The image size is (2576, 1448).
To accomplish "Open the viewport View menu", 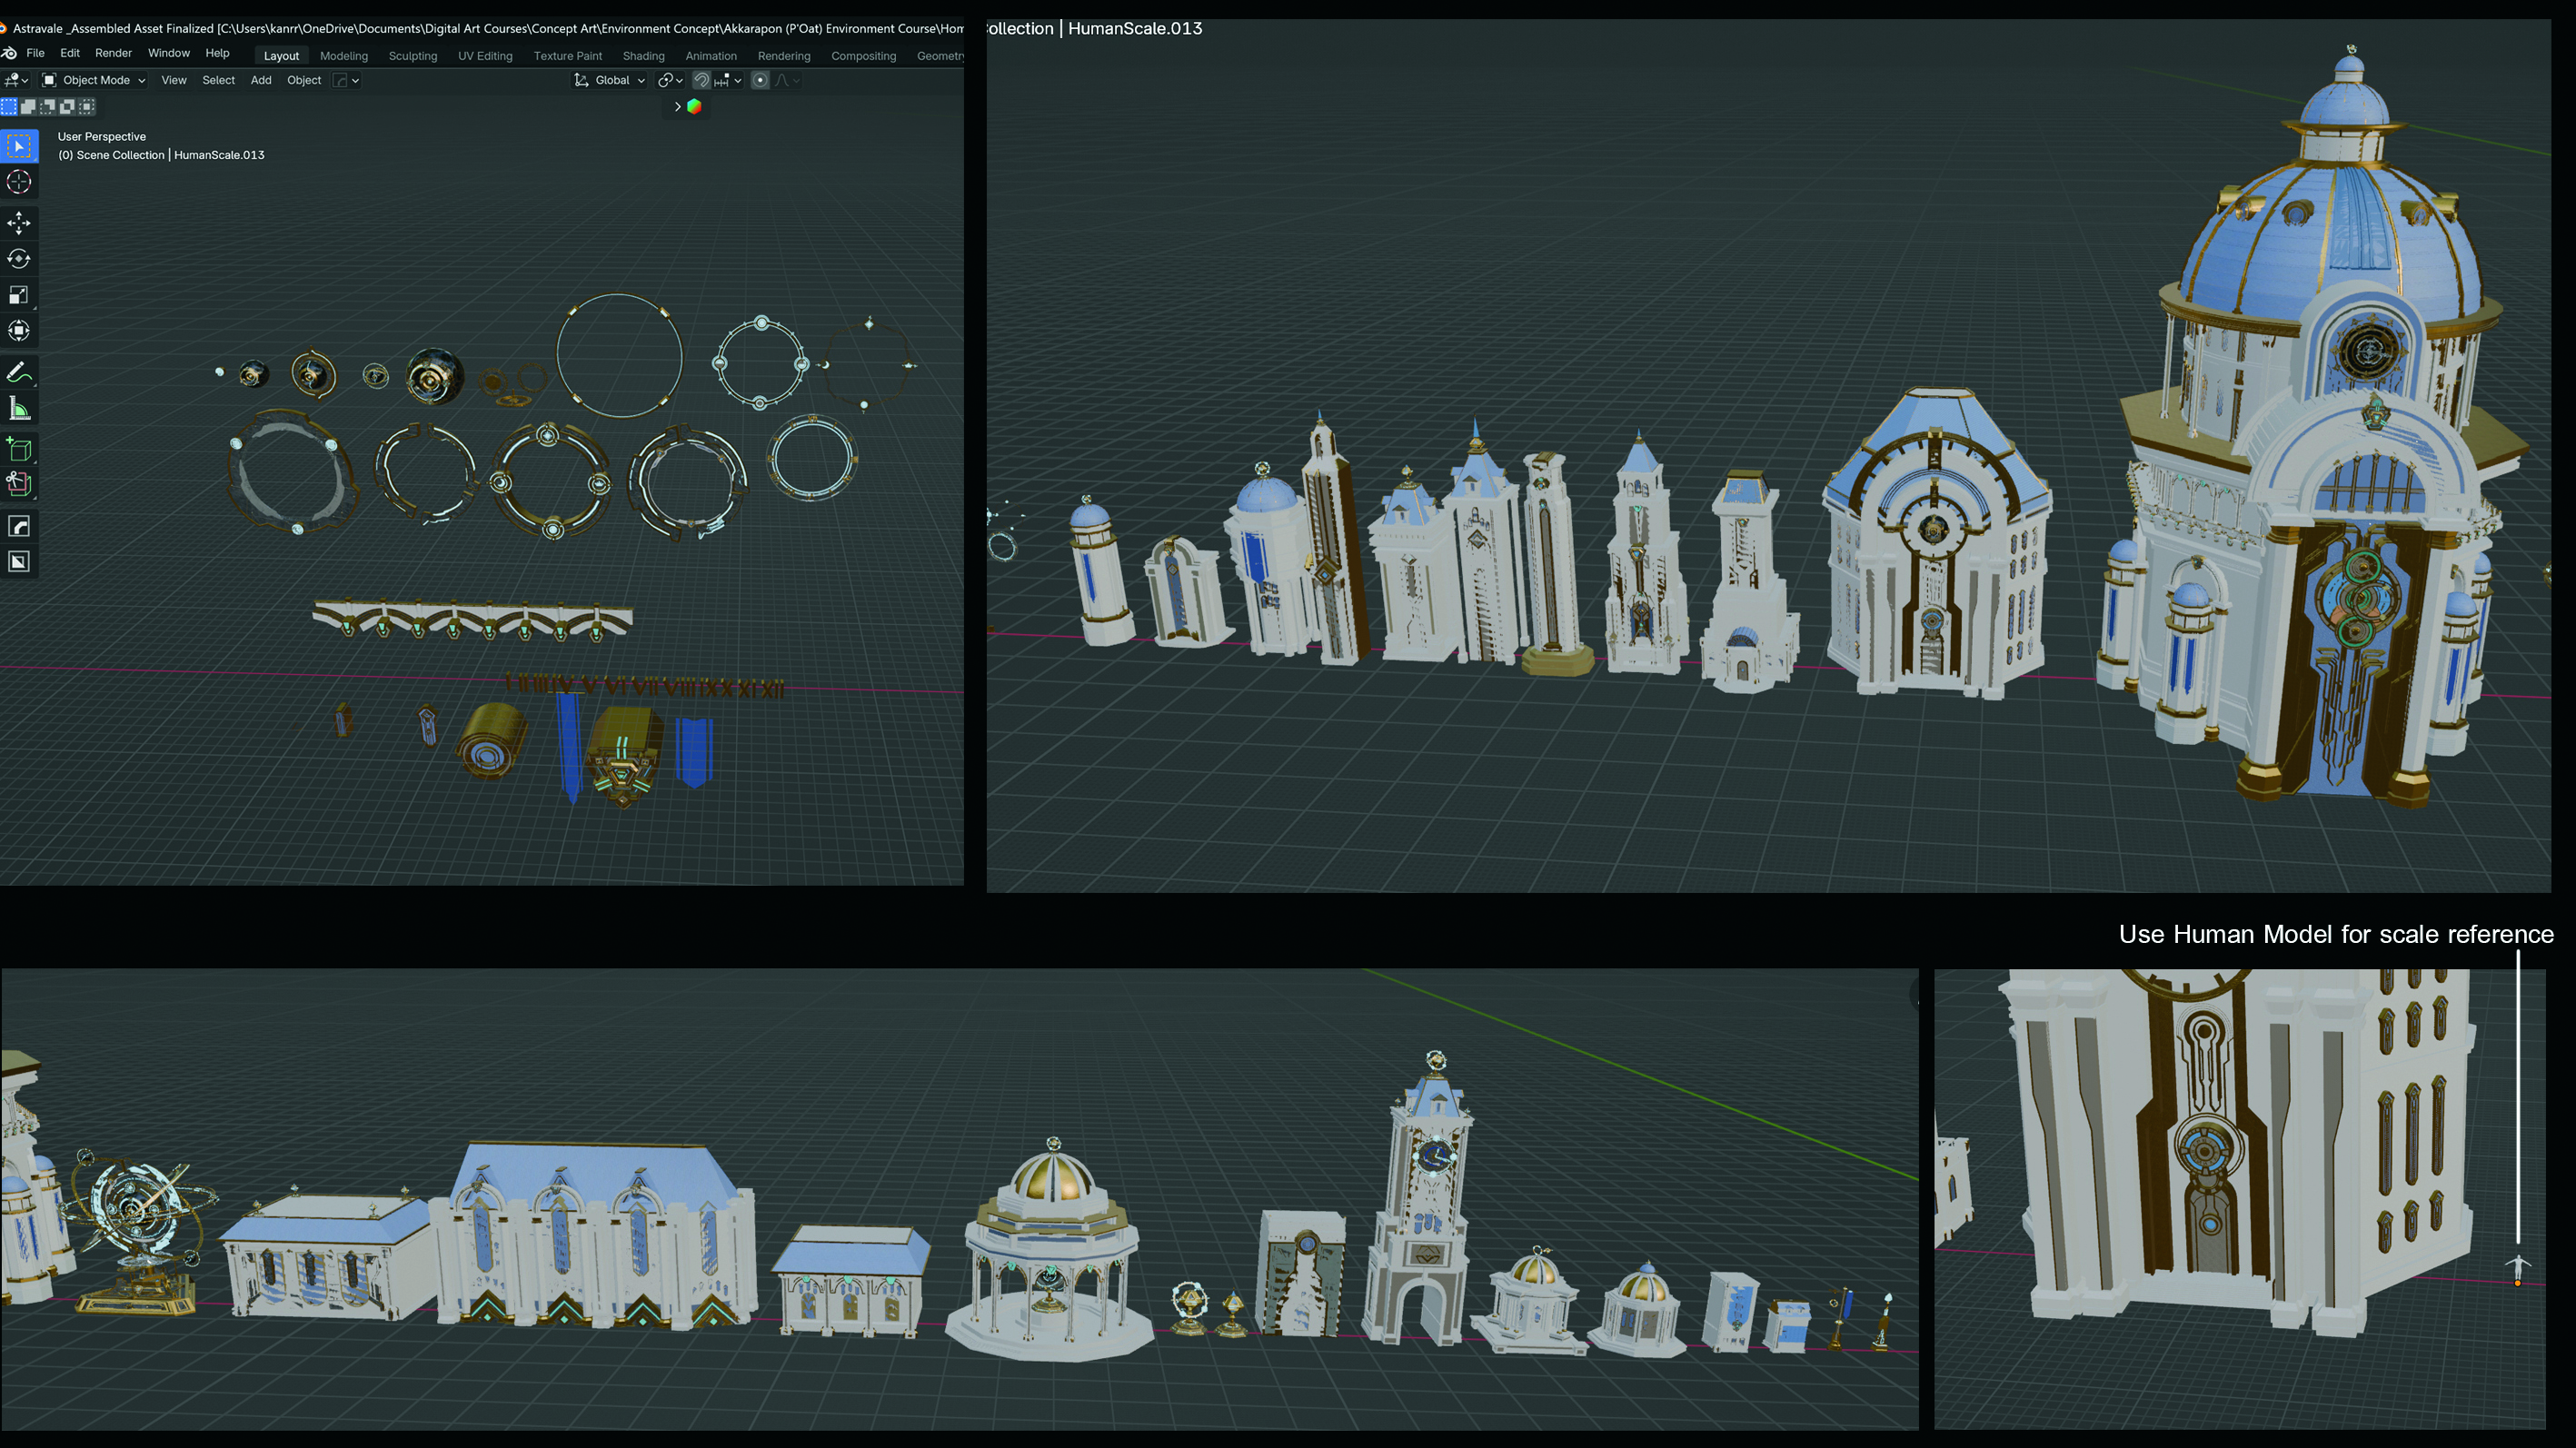I will coord(174,80).
